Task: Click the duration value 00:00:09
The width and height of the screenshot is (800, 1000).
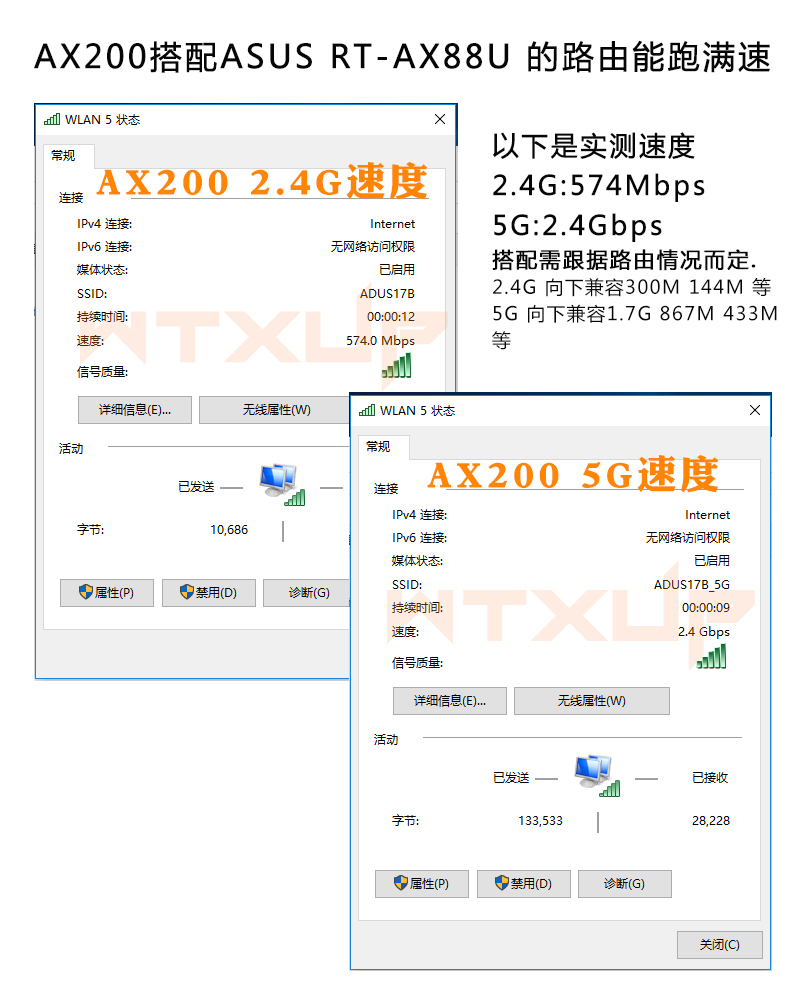Action: tap(706, 608)
